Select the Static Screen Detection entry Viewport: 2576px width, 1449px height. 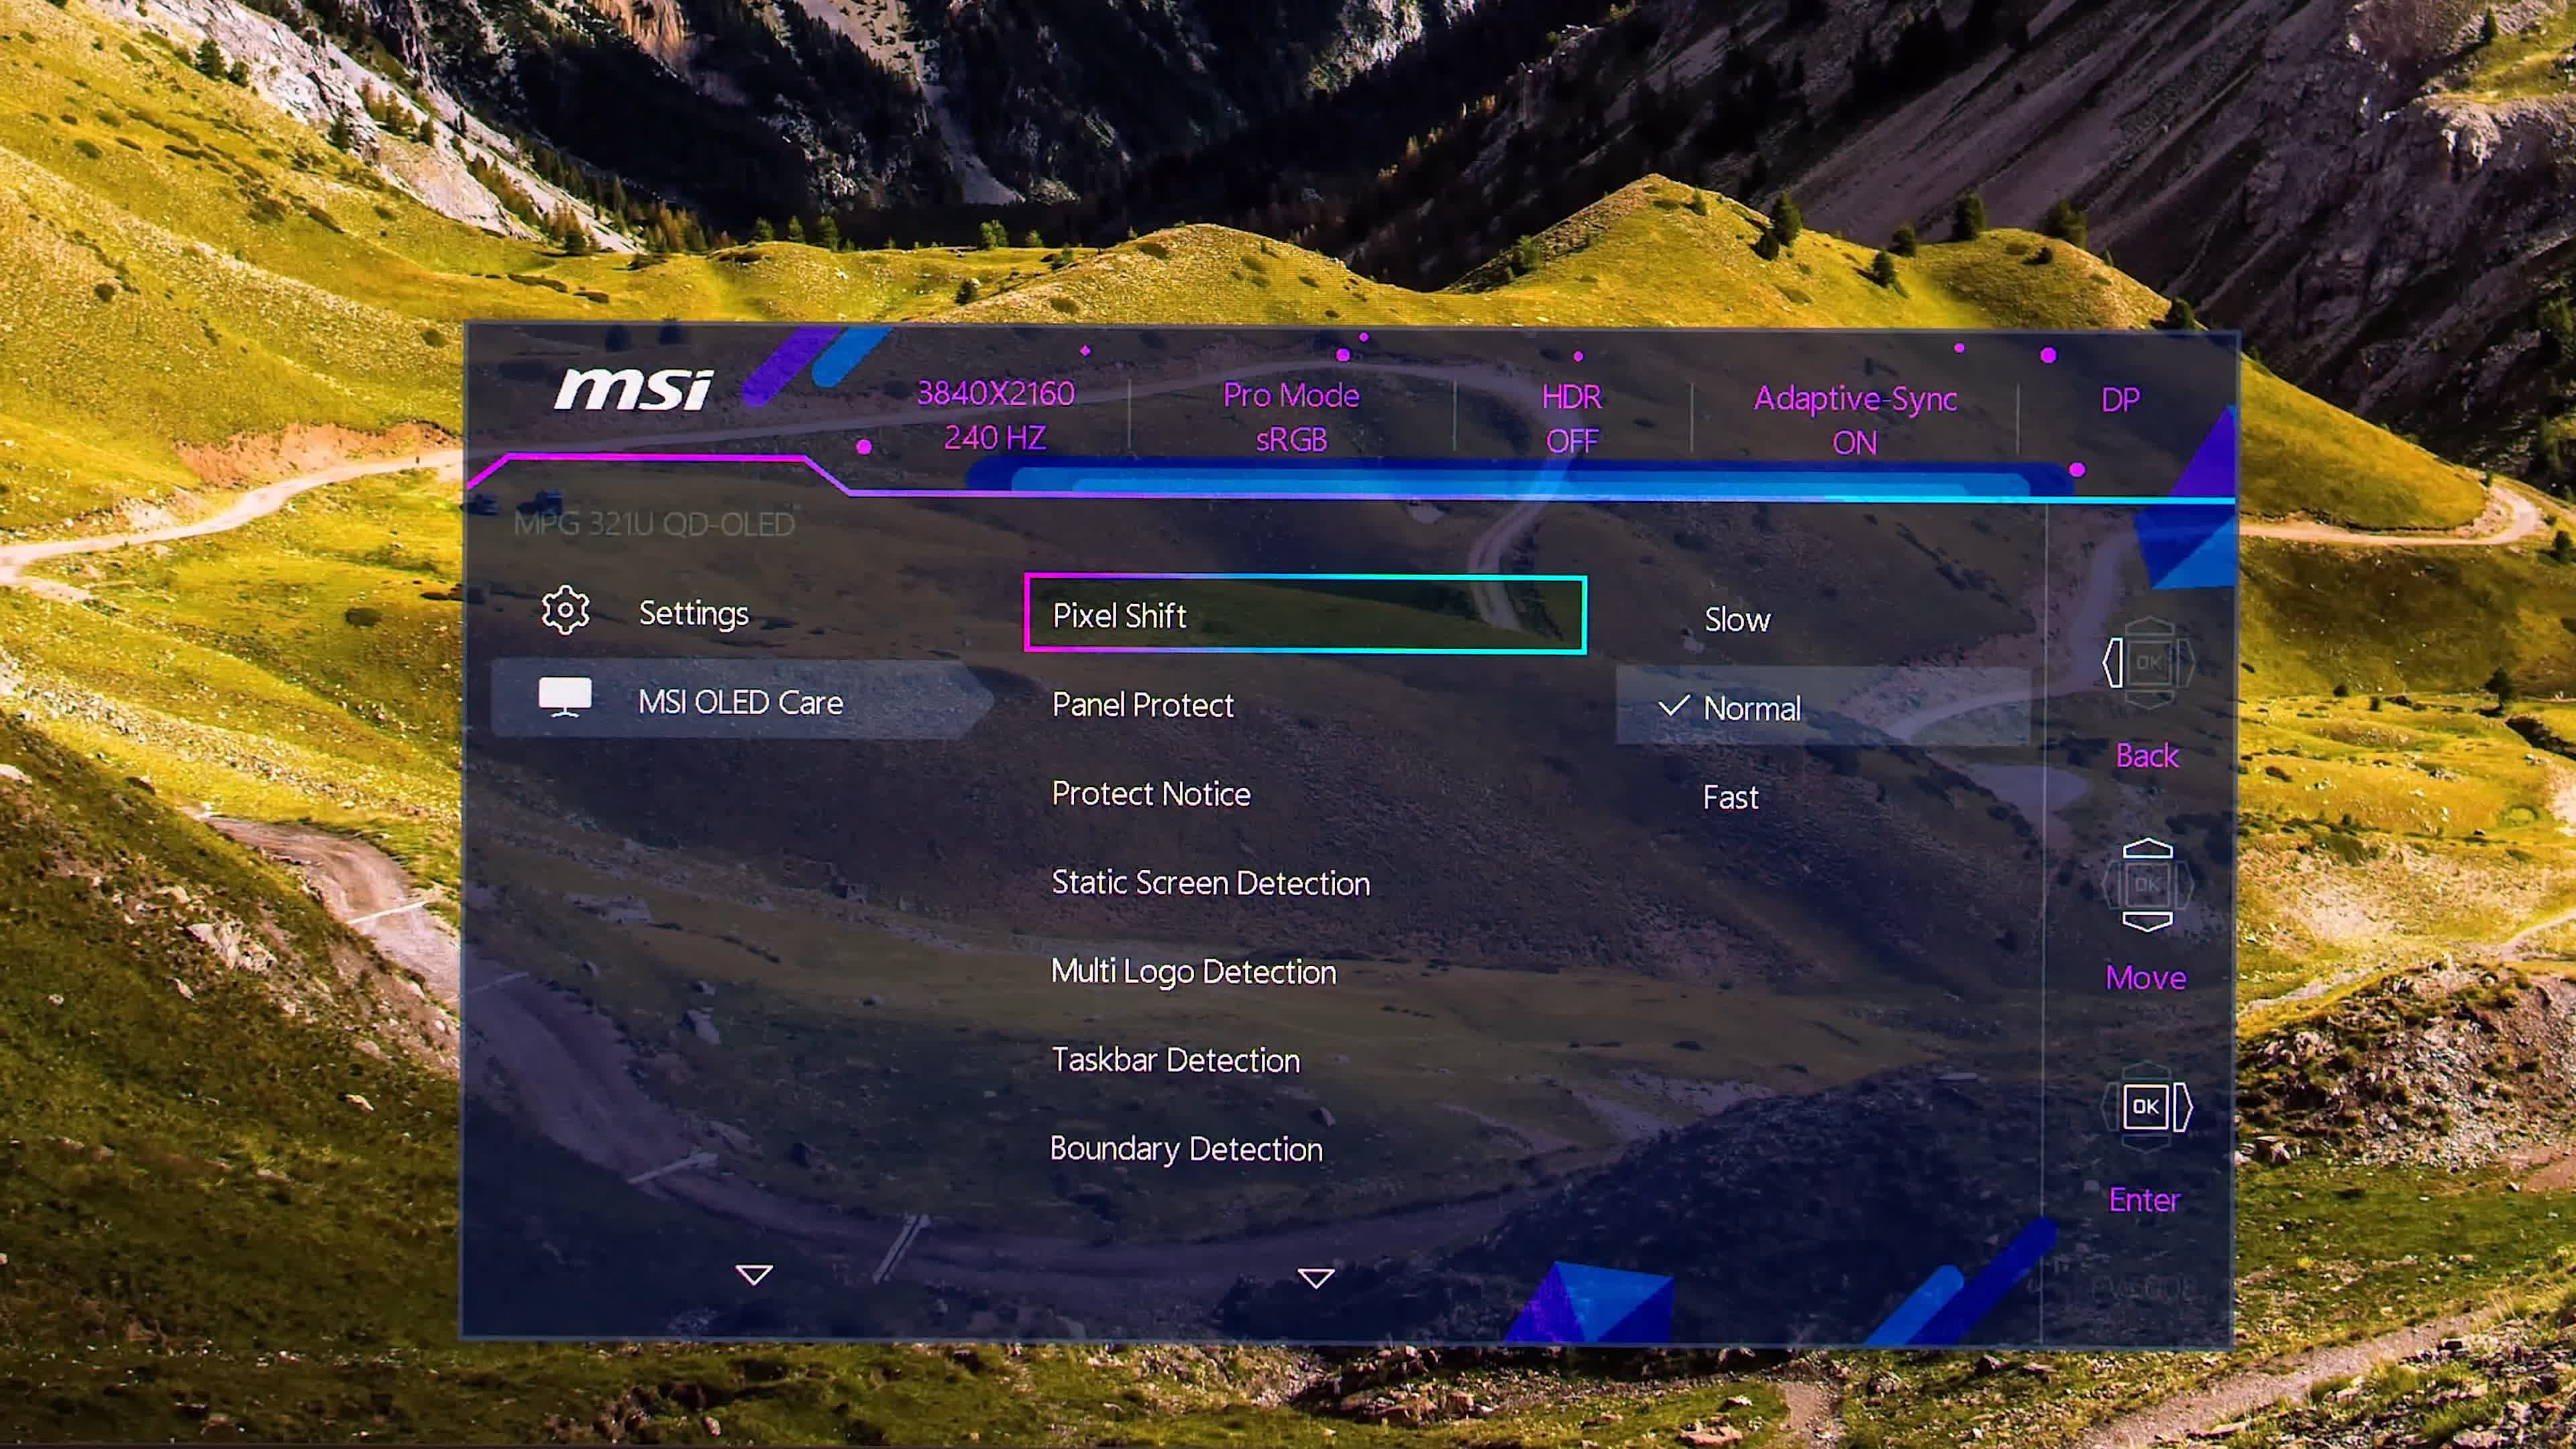click(1210, 883)
